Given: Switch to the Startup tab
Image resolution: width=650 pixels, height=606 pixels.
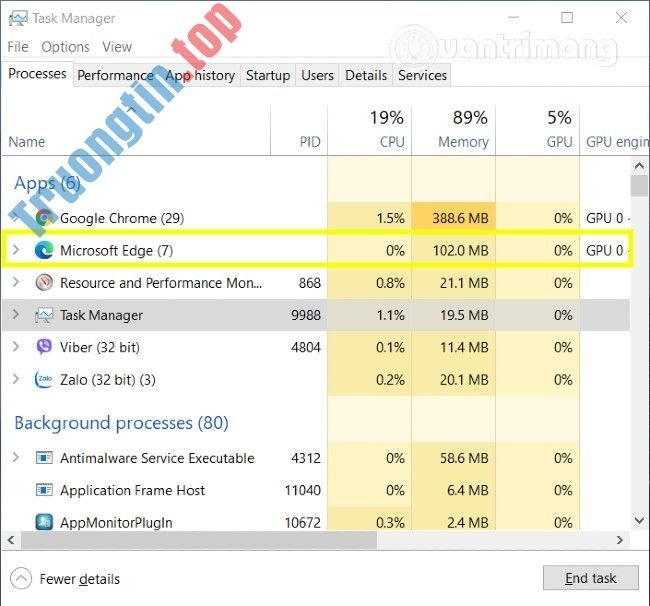Looking at the screenshot, I should tap(268, 75).
